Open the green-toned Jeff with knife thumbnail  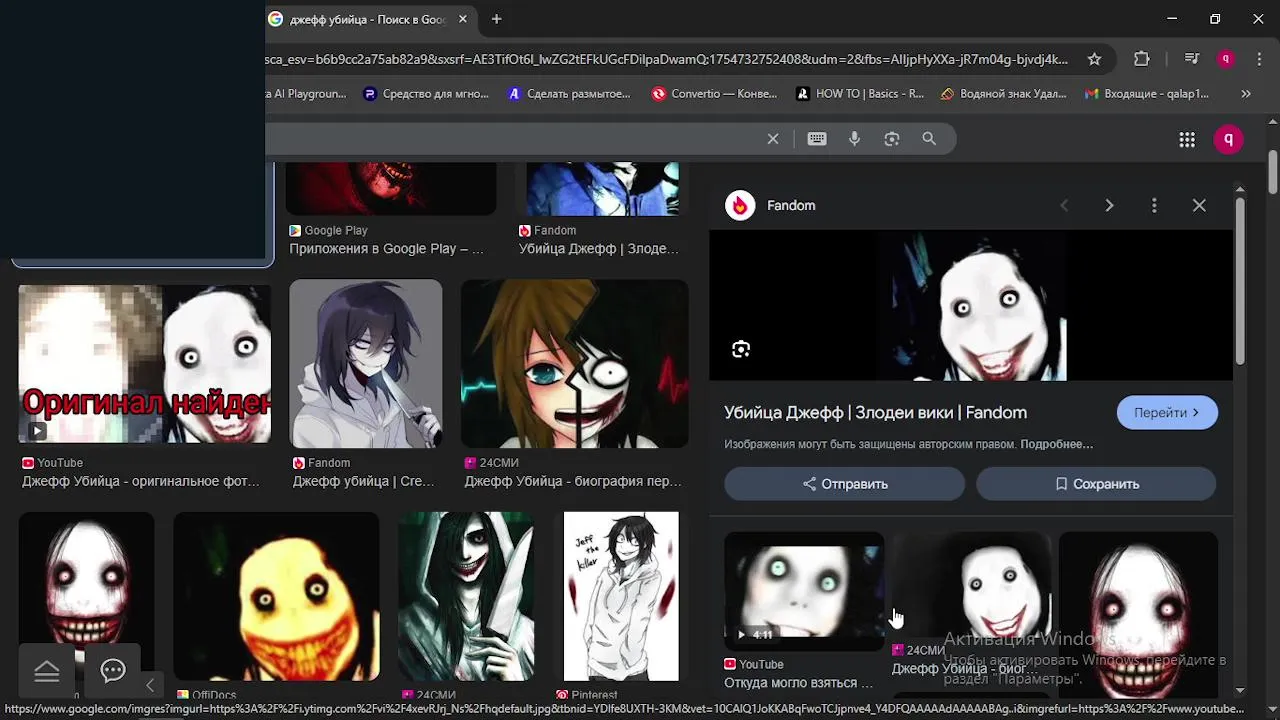tap(466, 596)
